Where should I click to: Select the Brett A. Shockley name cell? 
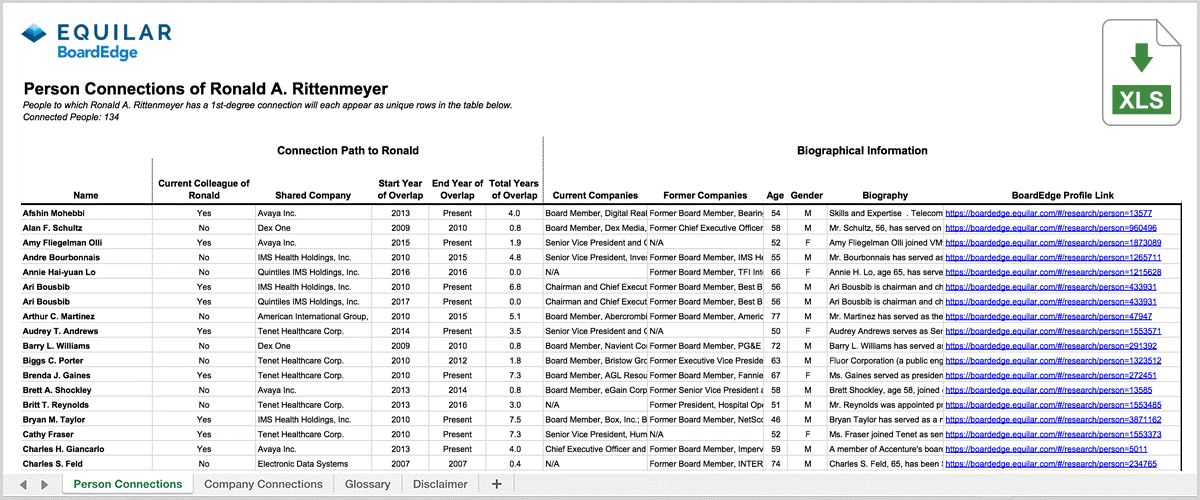[x=86, y=389]
